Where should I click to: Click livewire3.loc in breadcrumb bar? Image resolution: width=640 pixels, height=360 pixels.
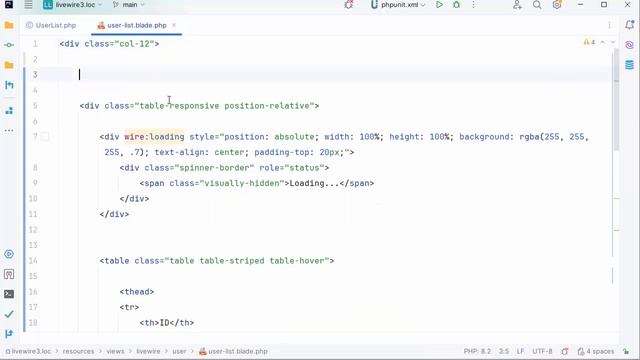(29, 351)
